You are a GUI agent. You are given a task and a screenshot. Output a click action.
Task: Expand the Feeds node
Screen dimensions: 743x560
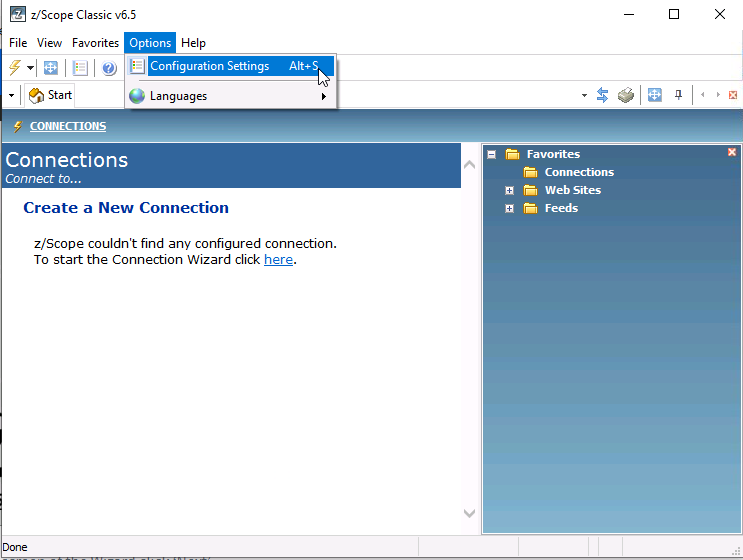509,208
